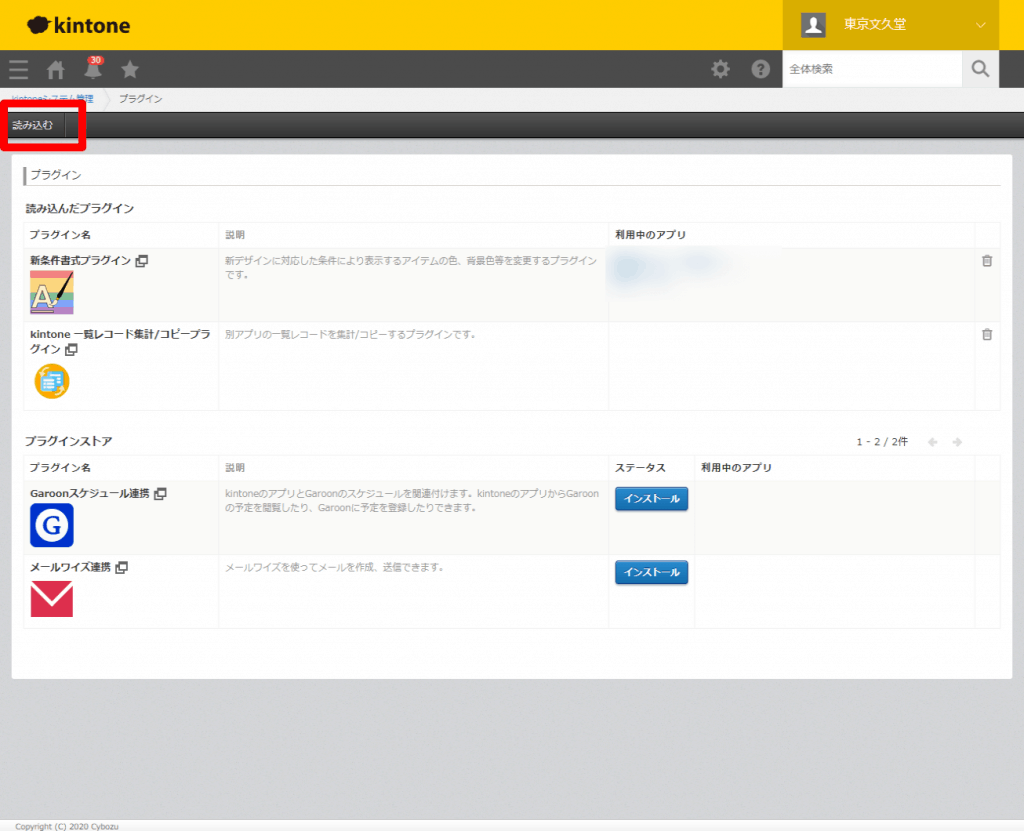Install the メールワイズ連携 plugin
Viewport: 1024px width, 831px height.
coord(651,572)
